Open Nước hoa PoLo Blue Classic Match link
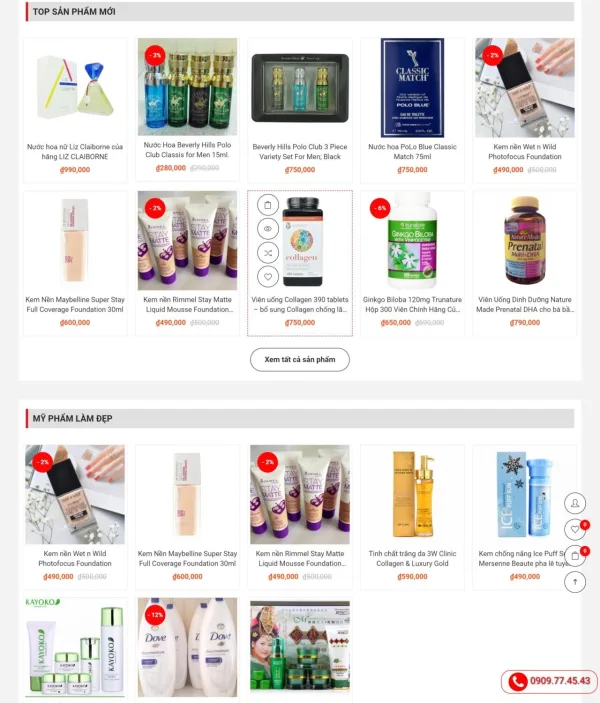The width and height of the screenshot is (600, 703). tap(412, 152)
